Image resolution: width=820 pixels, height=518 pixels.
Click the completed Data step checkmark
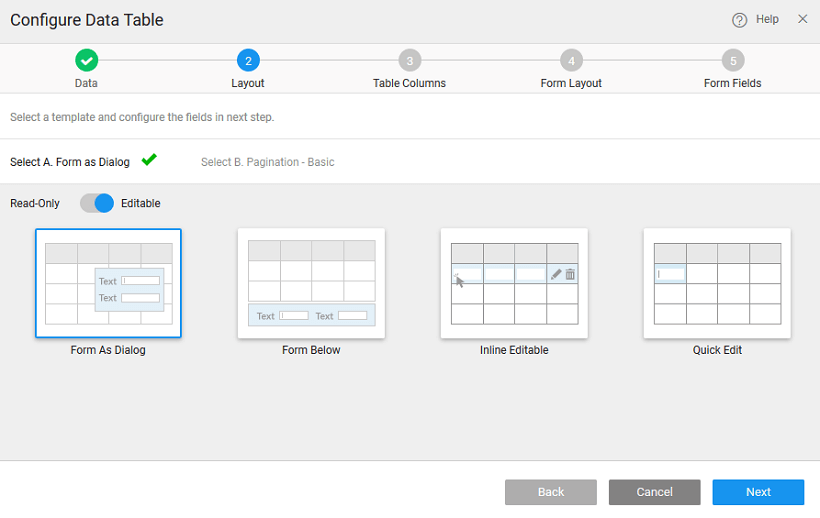[86, 61]
